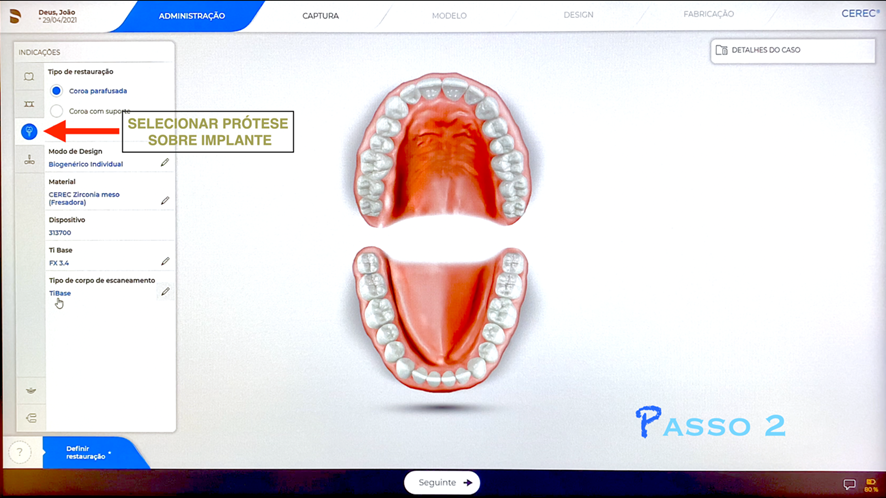Click the sidebar icon below the implant icon
The height and width of the screenshot is (498, 886).
click(x=29, y=160)
